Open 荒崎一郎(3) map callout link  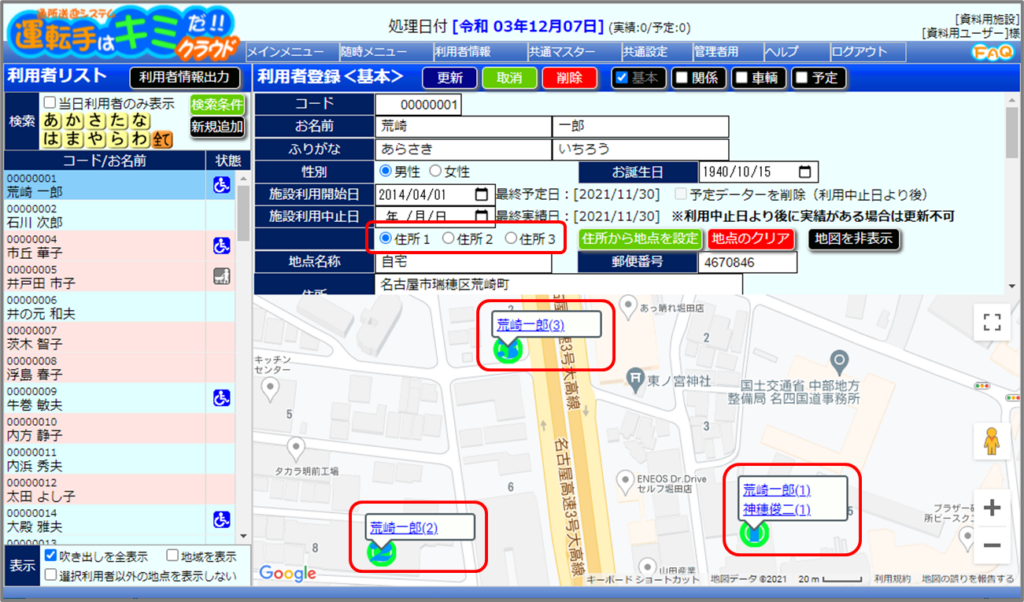point(530,325)
